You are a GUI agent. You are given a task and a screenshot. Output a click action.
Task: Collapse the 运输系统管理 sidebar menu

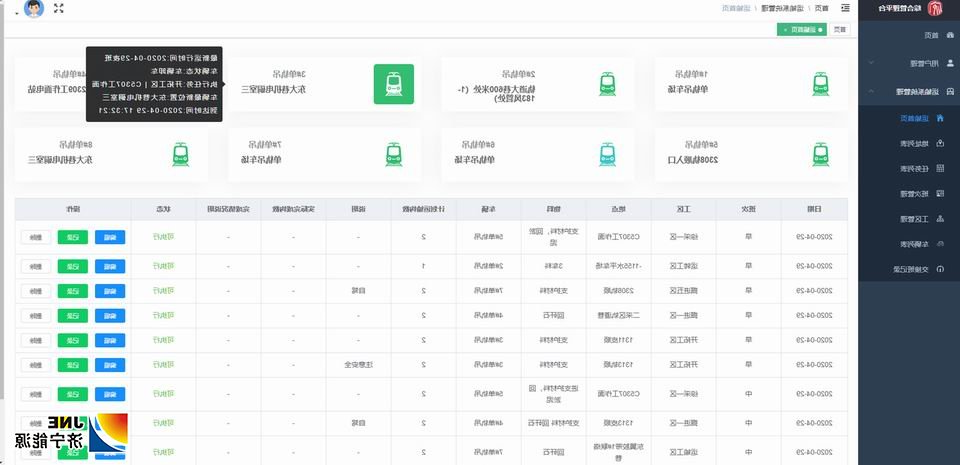[x=910, y=91]
